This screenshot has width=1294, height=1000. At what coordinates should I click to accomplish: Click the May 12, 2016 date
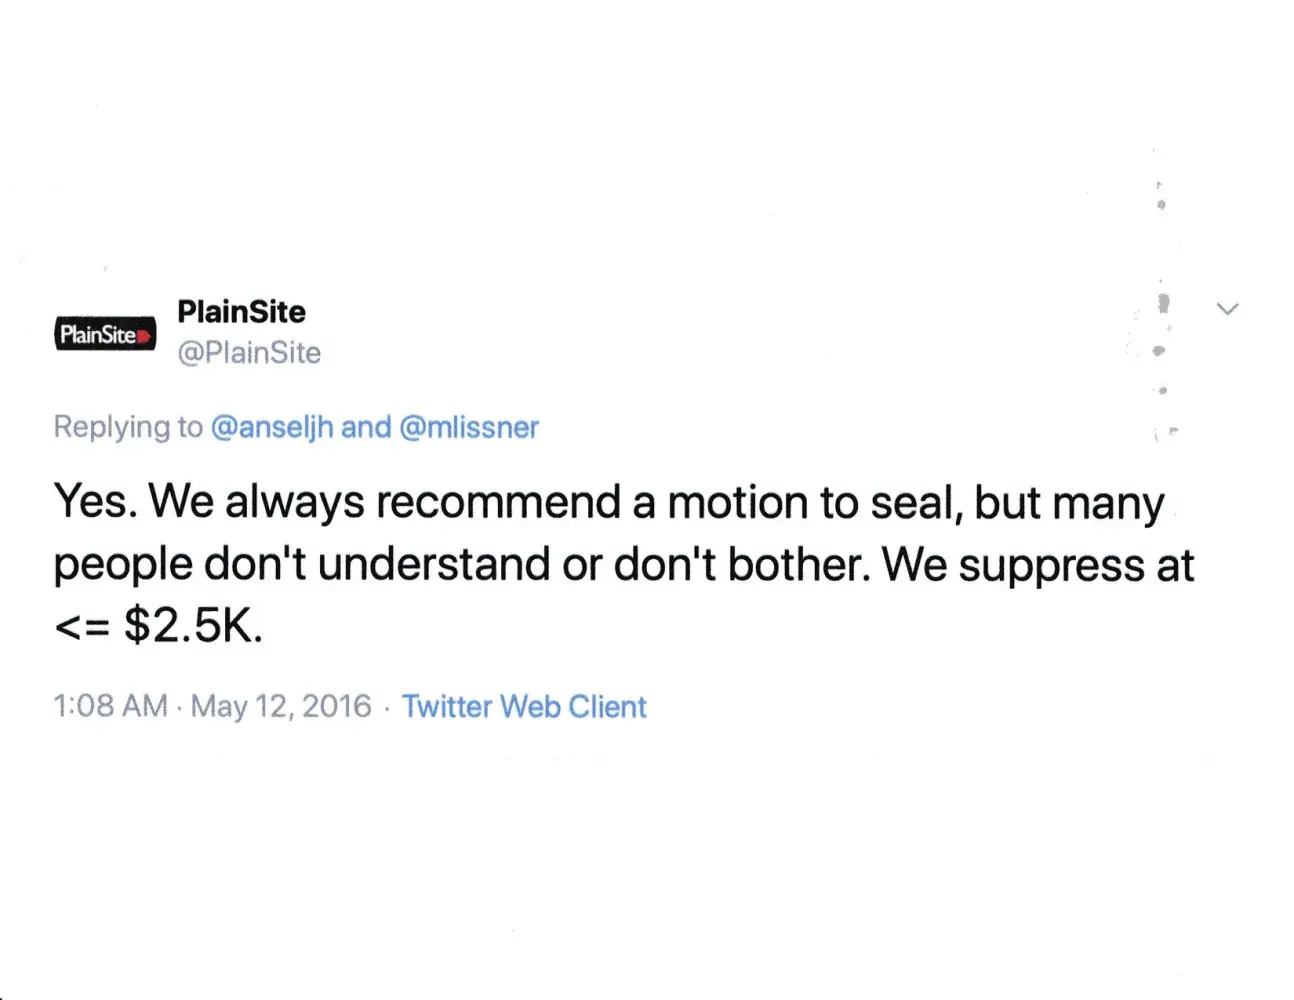pos(281,706)
